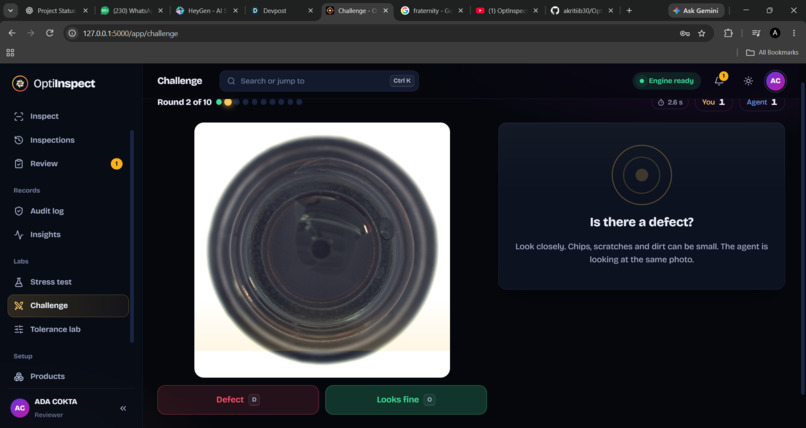806x428 pixels.
Task: Click the Is there a defect? heading
Action: tap(642, 222)
